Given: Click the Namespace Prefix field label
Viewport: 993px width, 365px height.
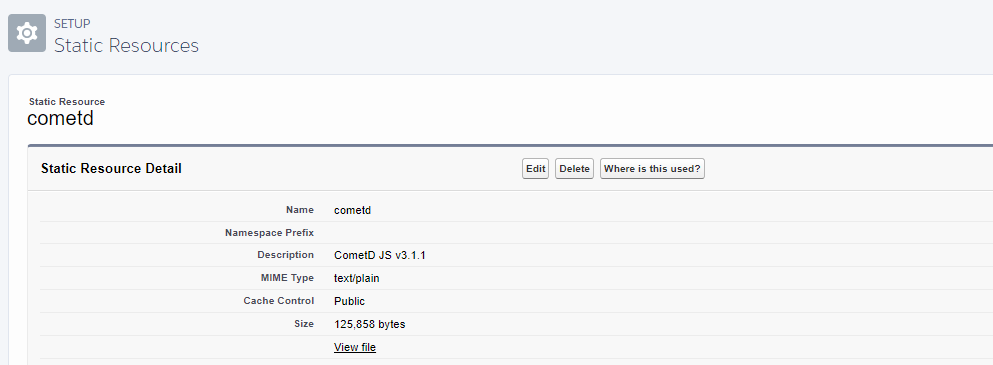Looking at the screenshot, I should (x=269, y=233).
